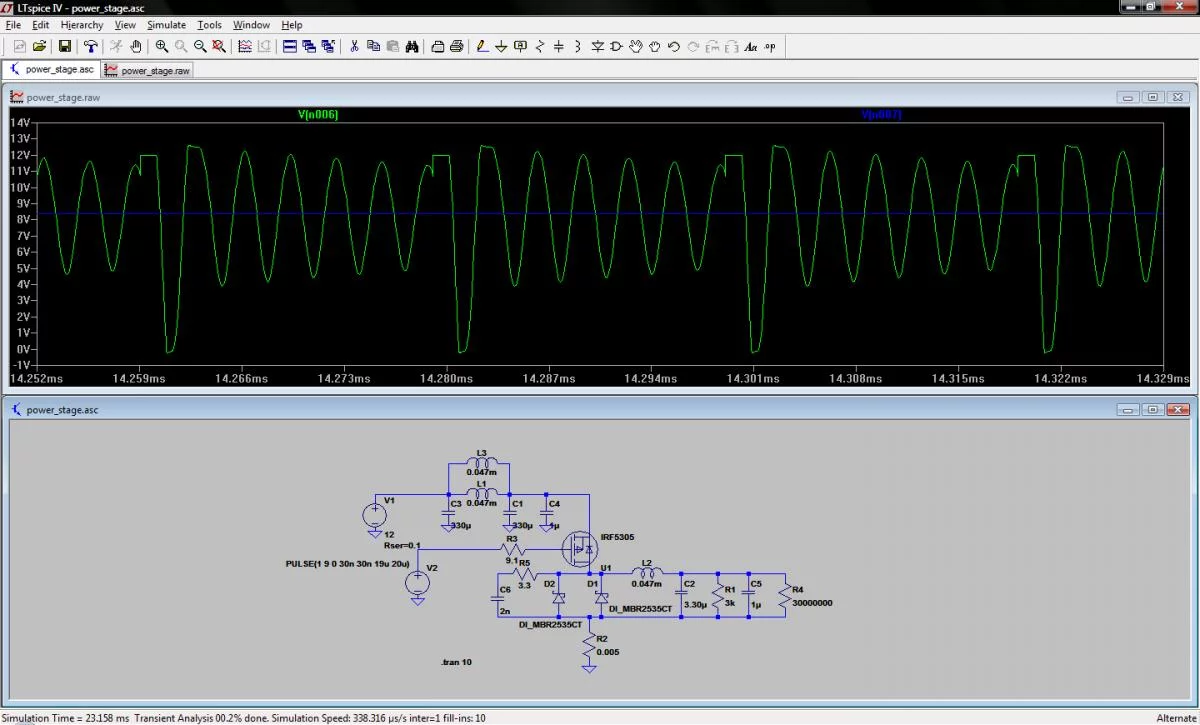
Task: Click the Save floppy disk icon
Action: [x=65, y=46]
